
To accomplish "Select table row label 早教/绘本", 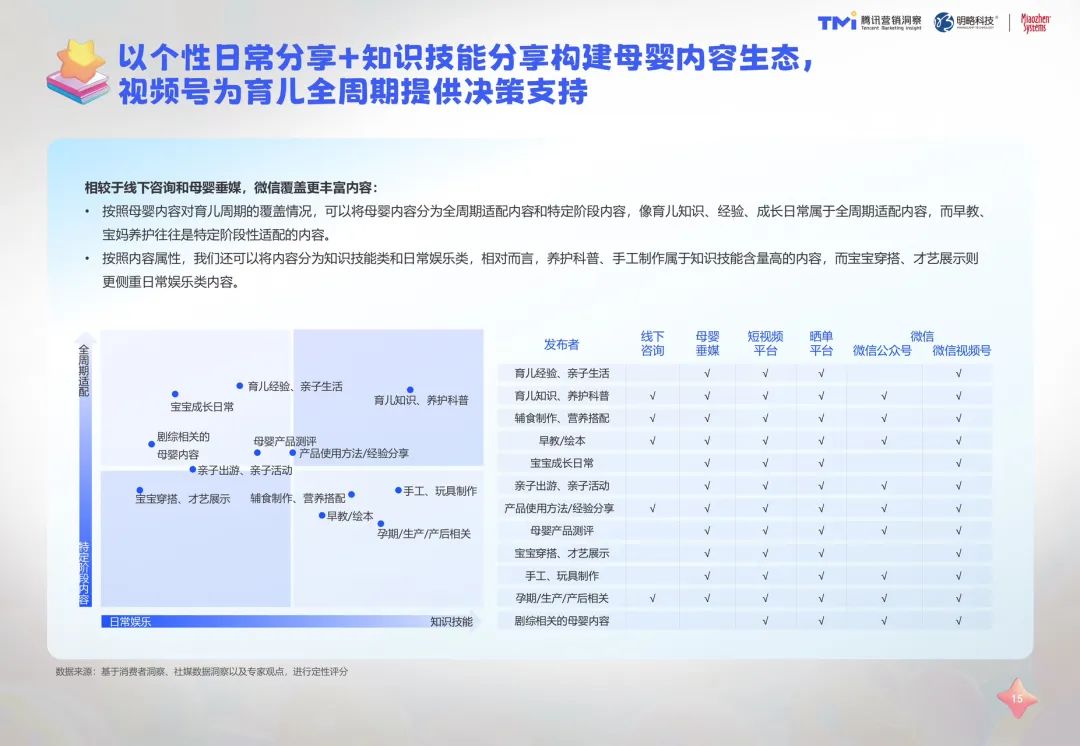I will (x=561, y=441).
